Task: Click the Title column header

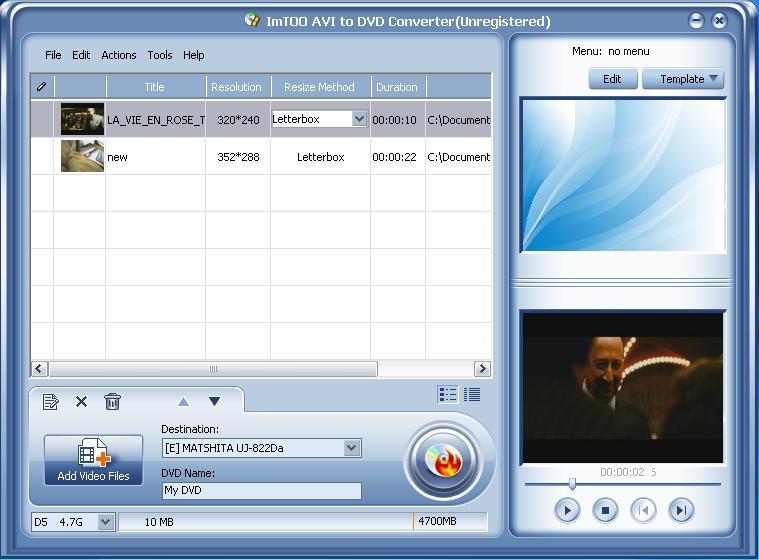Action: pyautogui.click(x=155, y=87)
